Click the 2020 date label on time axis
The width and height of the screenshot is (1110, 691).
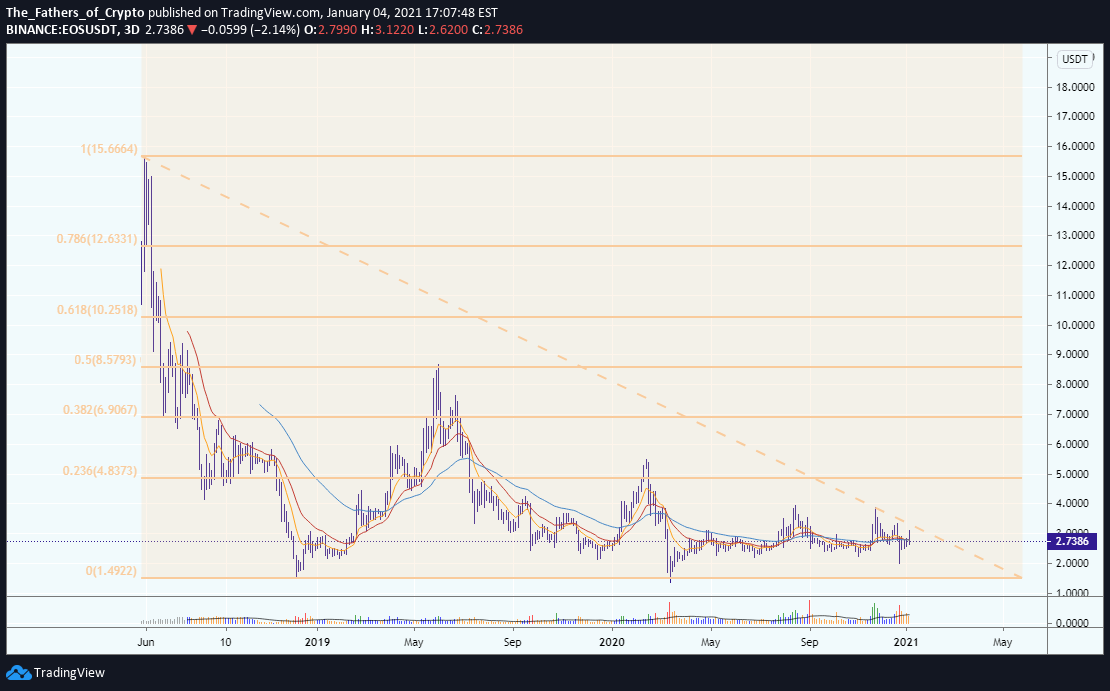click(x=612, y=642)
